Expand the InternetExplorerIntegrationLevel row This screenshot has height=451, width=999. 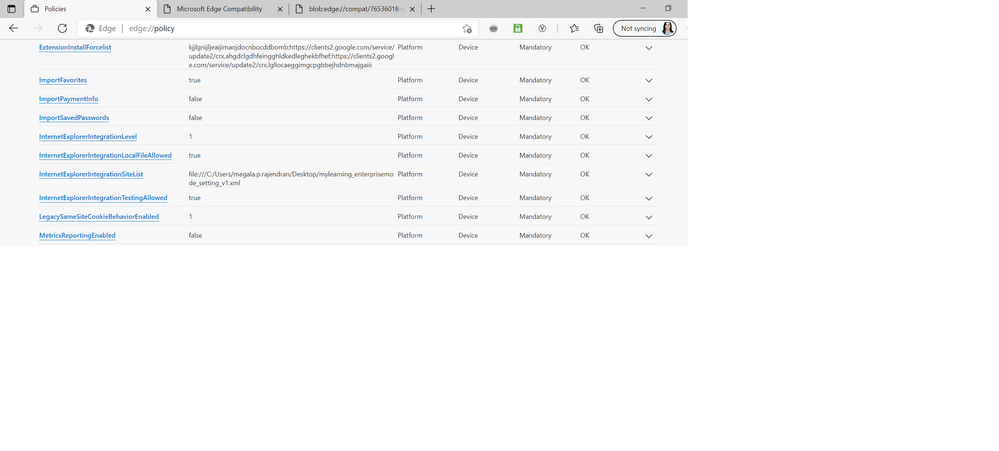pyautogui.click(x=649, y=137)
